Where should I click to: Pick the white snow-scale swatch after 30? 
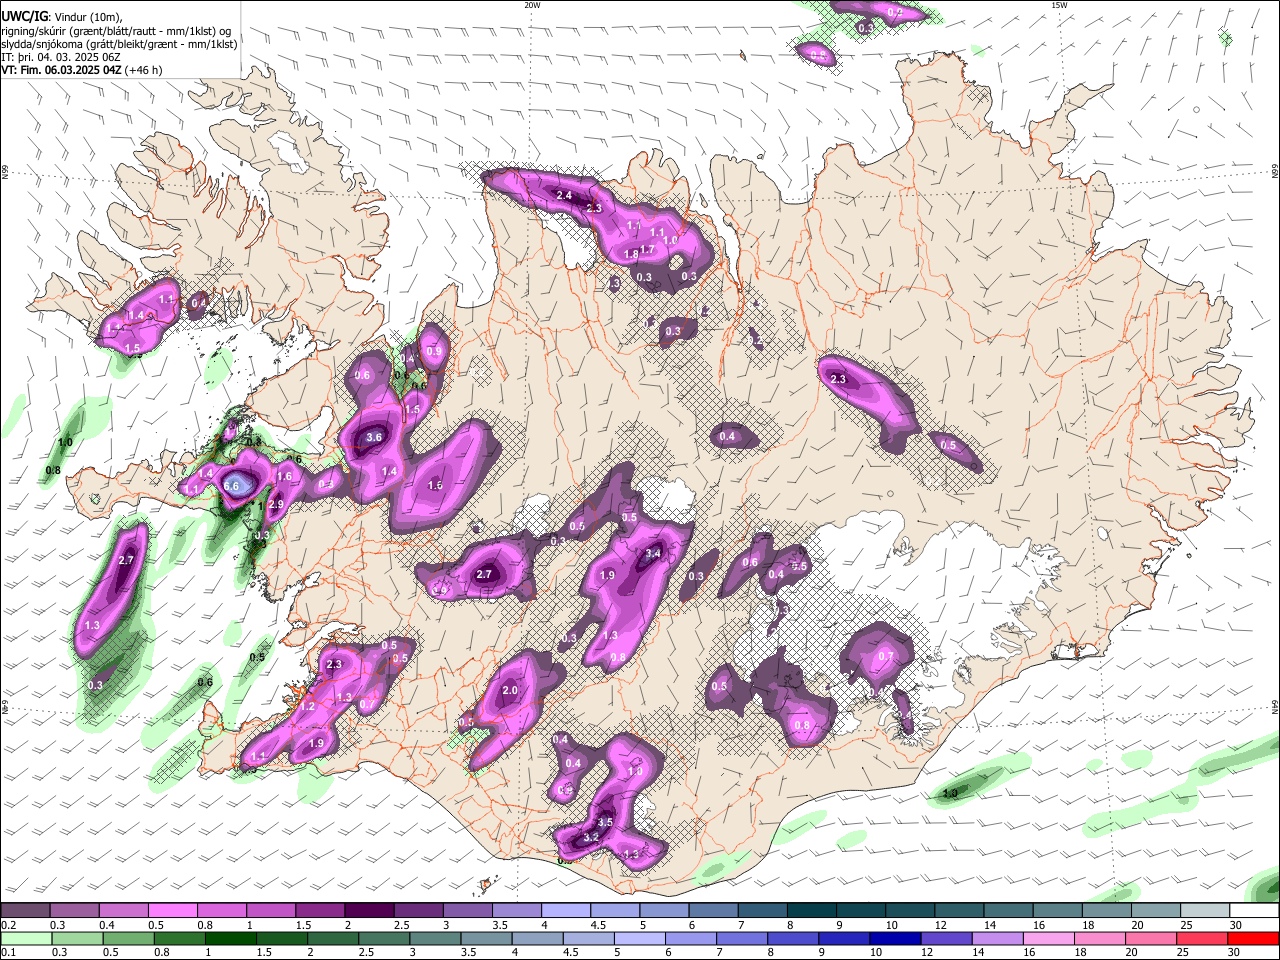(x=1254, y=911)
